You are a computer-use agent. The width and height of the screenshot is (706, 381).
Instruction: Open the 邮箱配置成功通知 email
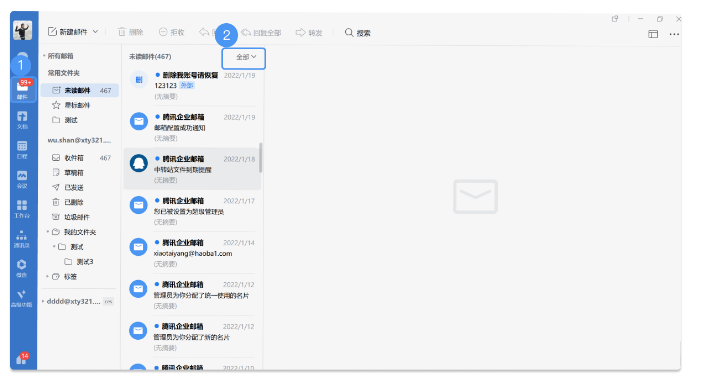click(x=192, y=127)
